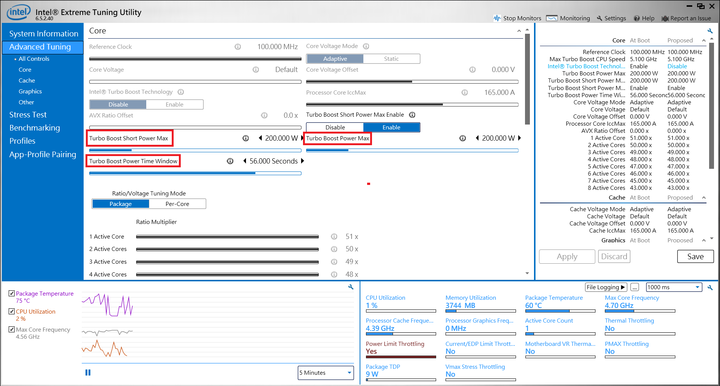Click wrench icon in monitor stats panel
The width and height of the screenshot is (720, 386).
pyautogui.click(x=710, y=287)
